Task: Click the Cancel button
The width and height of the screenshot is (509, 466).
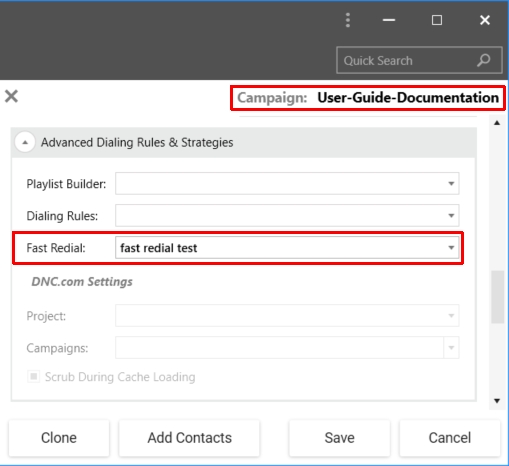Action: [450, 438]
